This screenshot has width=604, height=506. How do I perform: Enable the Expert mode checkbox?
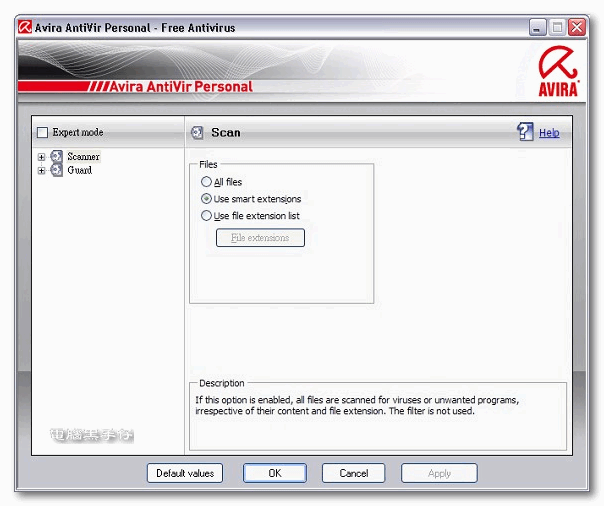pos(42,132)
